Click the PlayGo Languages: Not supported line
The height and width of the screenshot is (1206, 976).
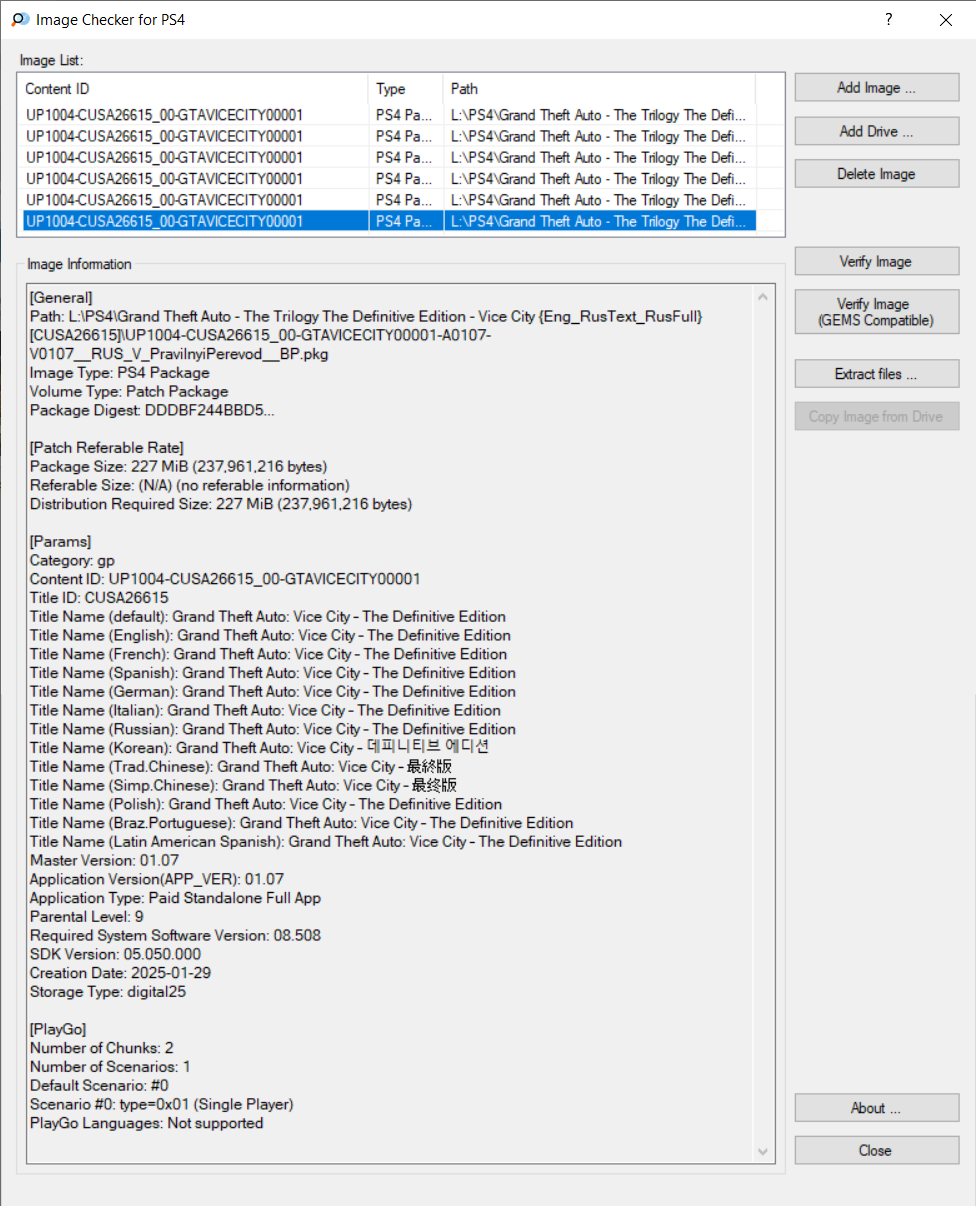point(146,1123)
